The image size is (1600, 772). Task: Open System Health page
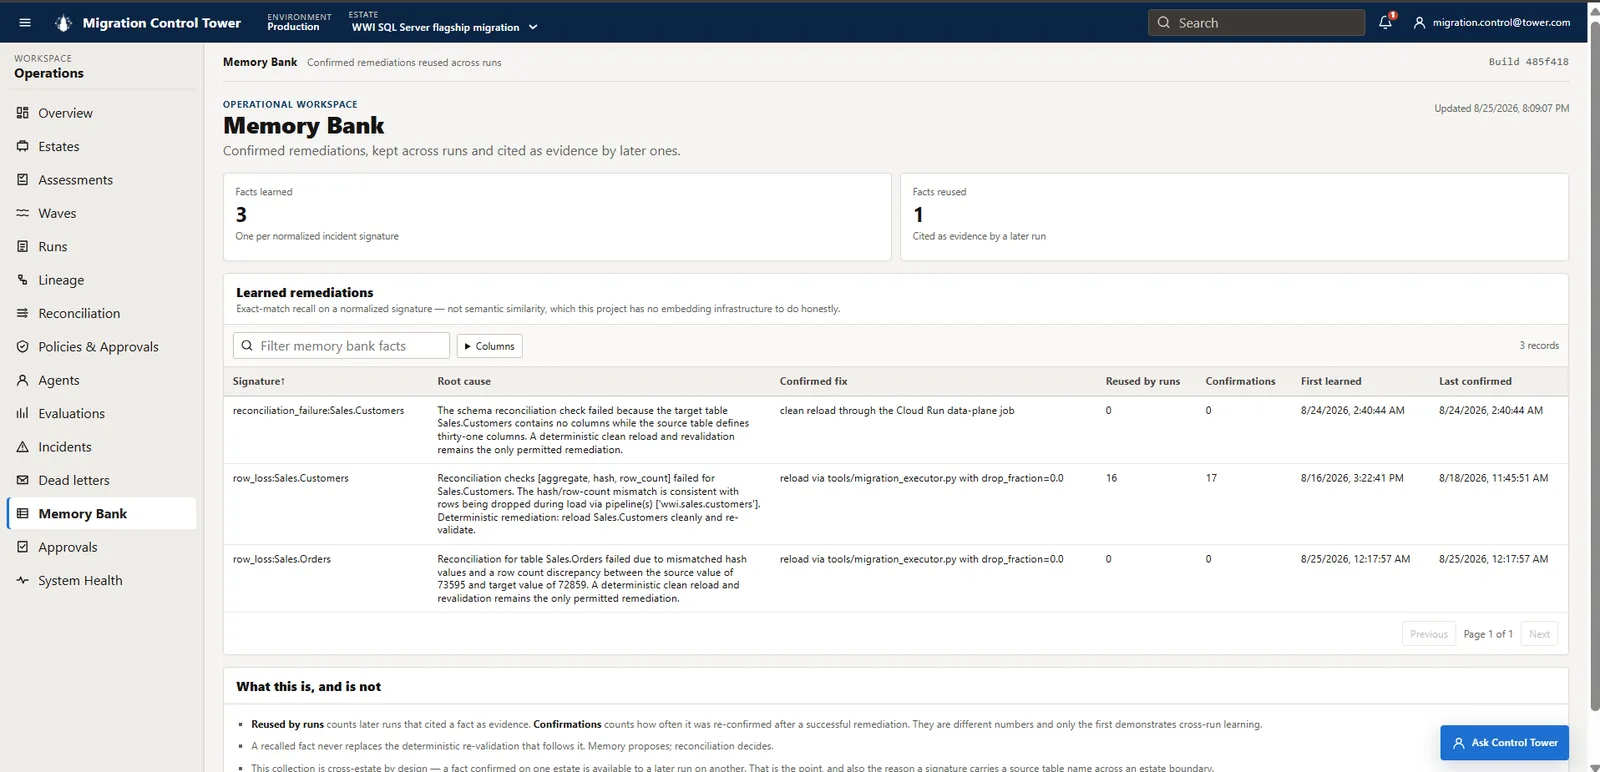(101, 580)
